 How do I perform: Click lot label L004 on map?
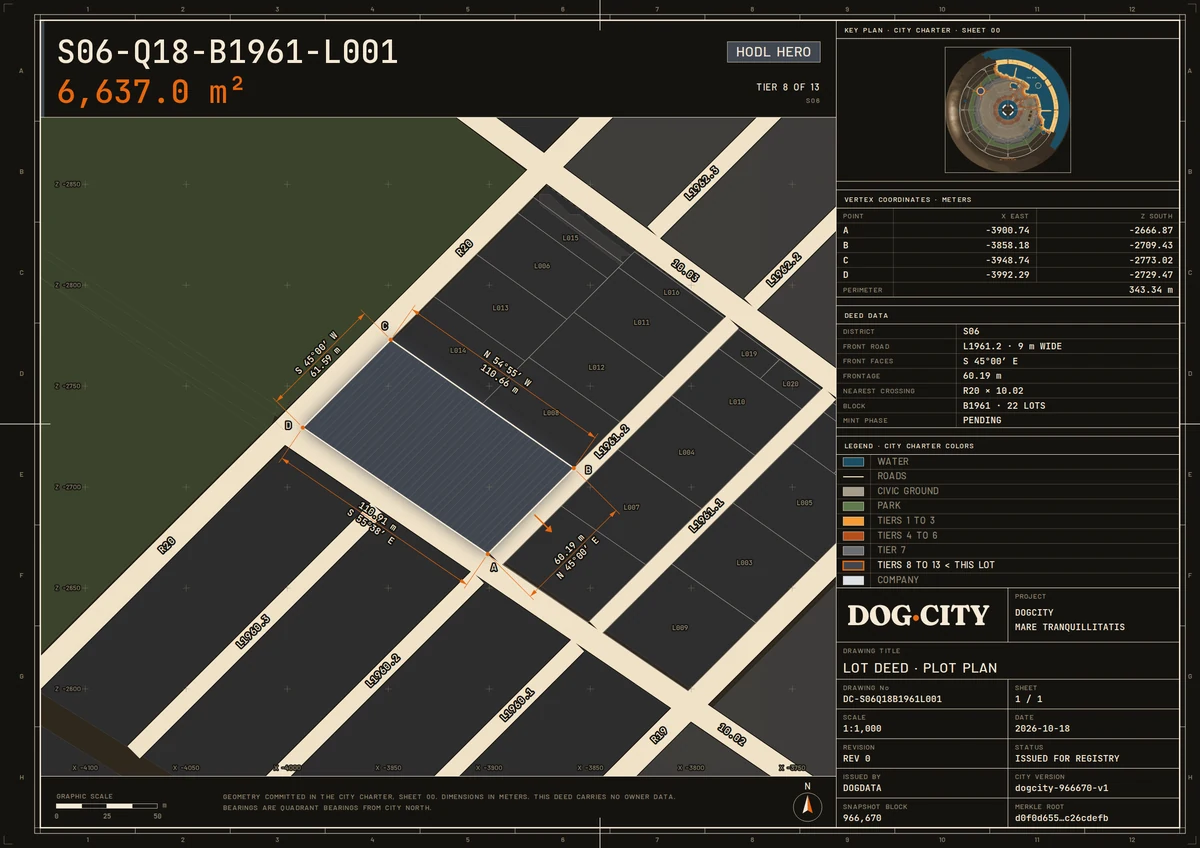click(x=686, y=453)
